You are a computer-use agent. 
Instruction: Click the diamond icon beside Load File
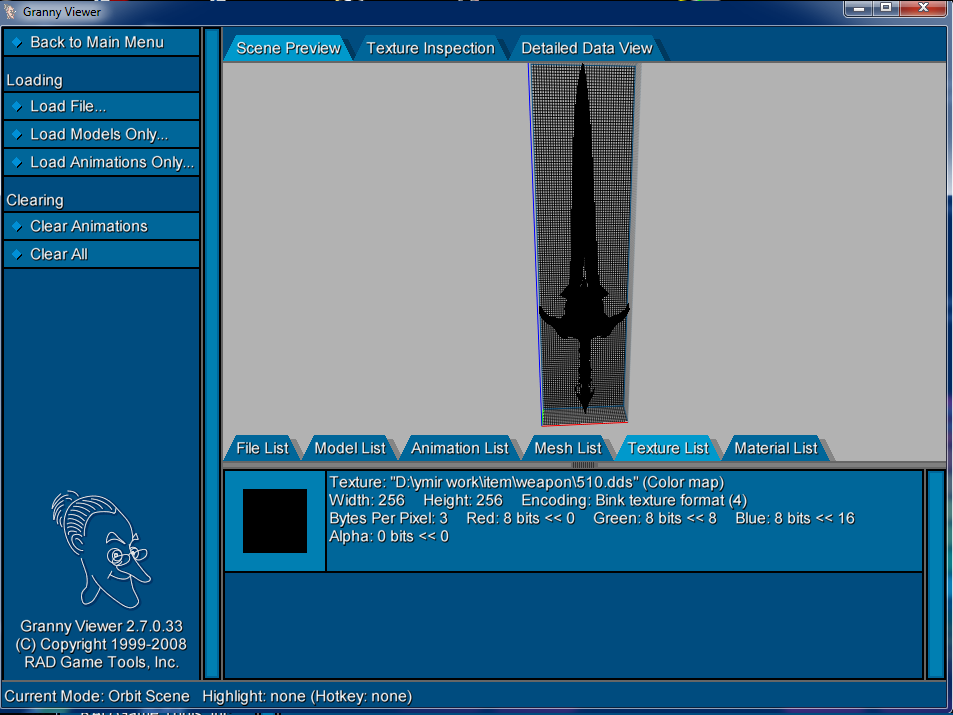coord(17,106)
